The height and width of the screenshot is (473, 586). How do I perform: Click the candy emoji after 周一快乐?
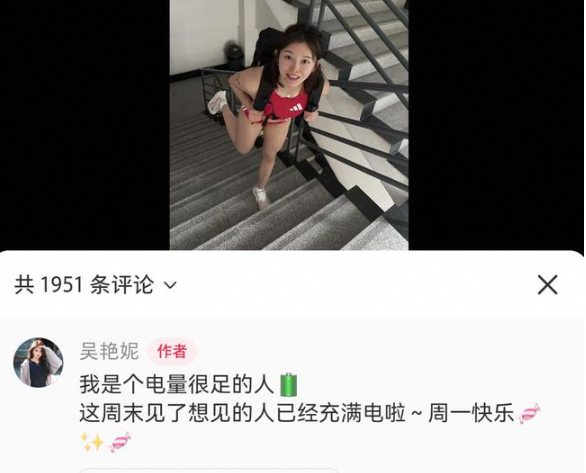[529, 413]
